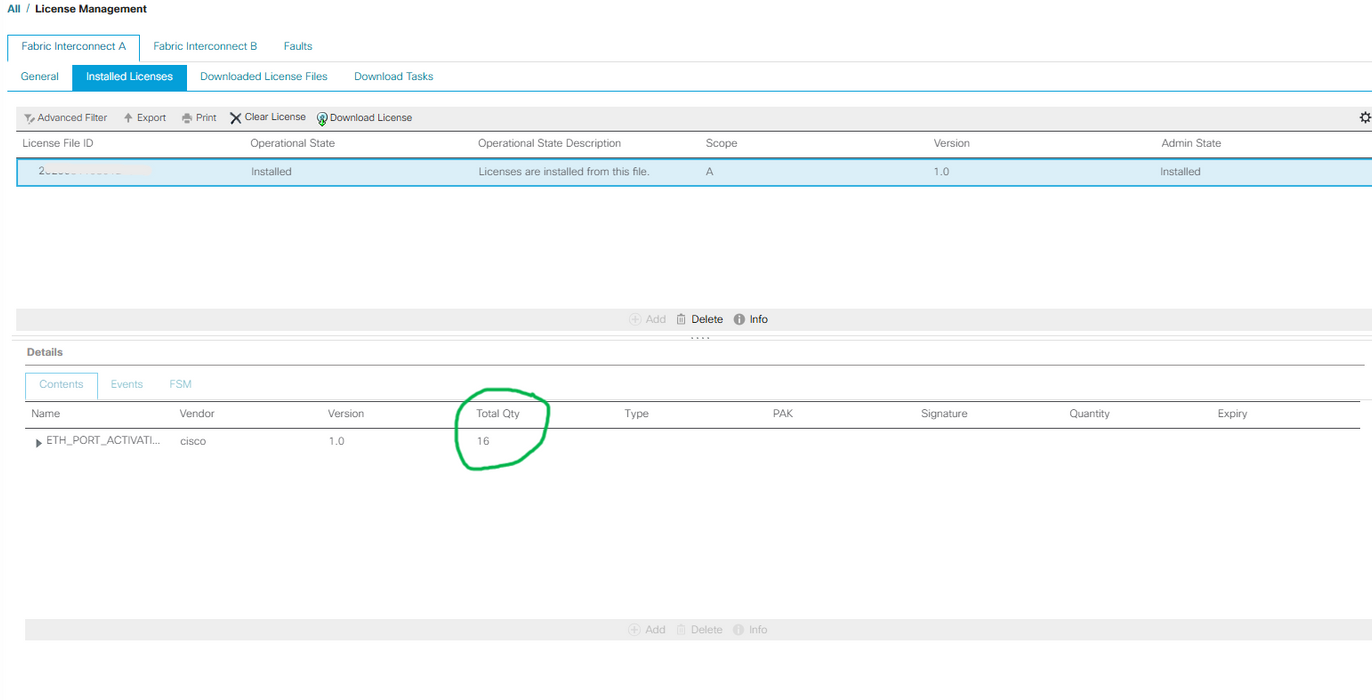
Task: Click the upper Delete trash icon
Action: pos(681,319)
